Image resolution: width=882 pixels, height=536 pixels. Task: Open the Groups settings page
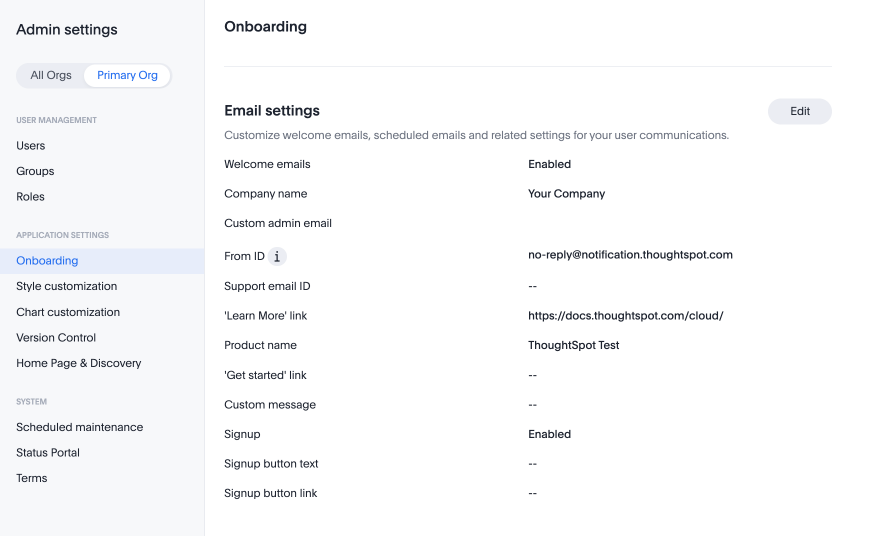pos(35,172)
